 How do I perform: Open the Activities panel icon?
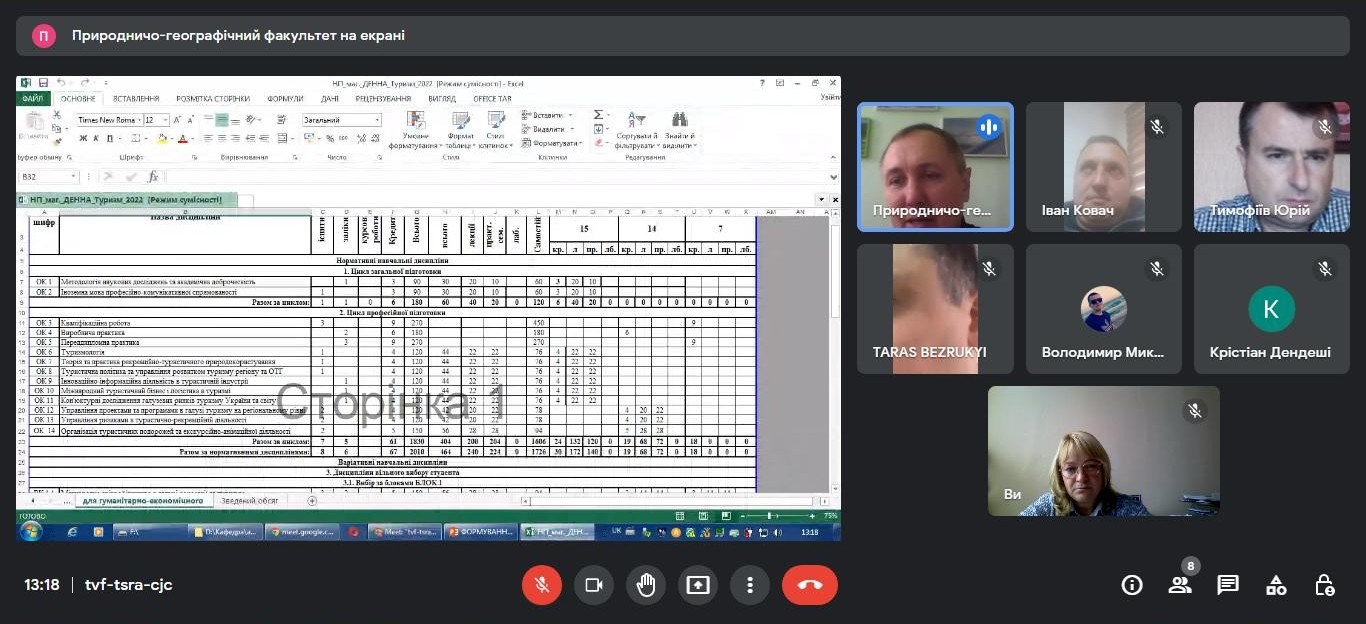(x=1276, y=585)
